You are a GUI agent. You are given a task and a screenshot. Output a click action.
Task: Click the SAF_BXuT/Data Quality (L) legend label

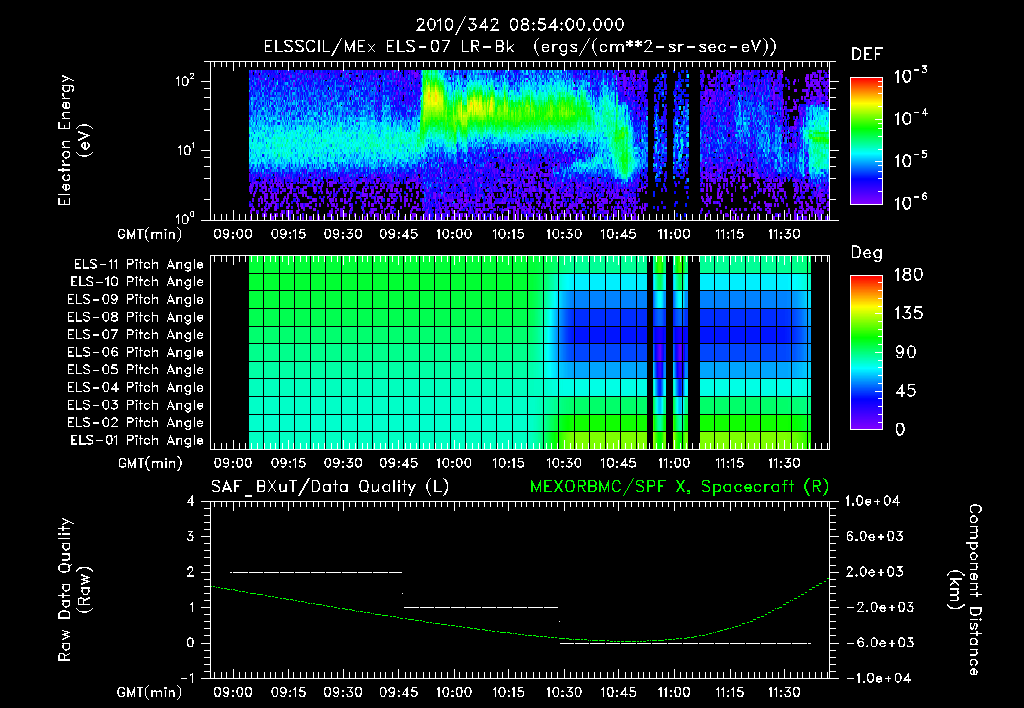pos(330,487)
